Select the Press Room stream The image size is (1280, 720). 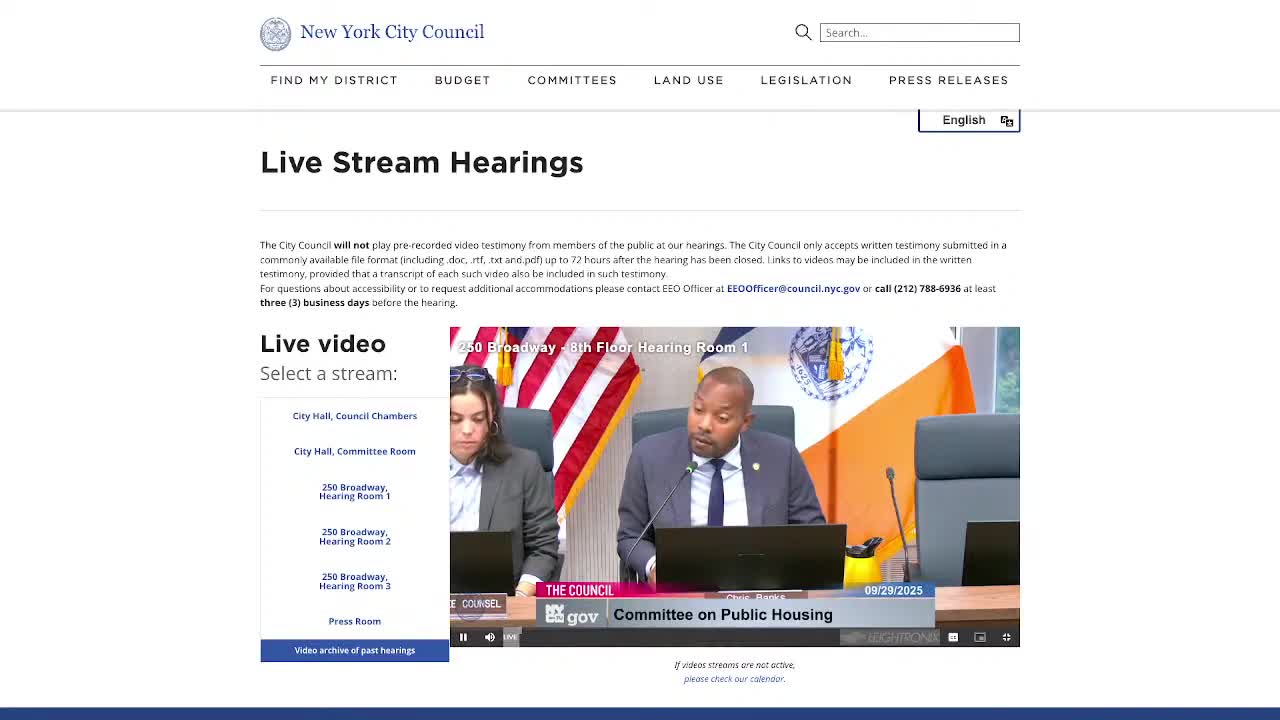click(355, 621)
